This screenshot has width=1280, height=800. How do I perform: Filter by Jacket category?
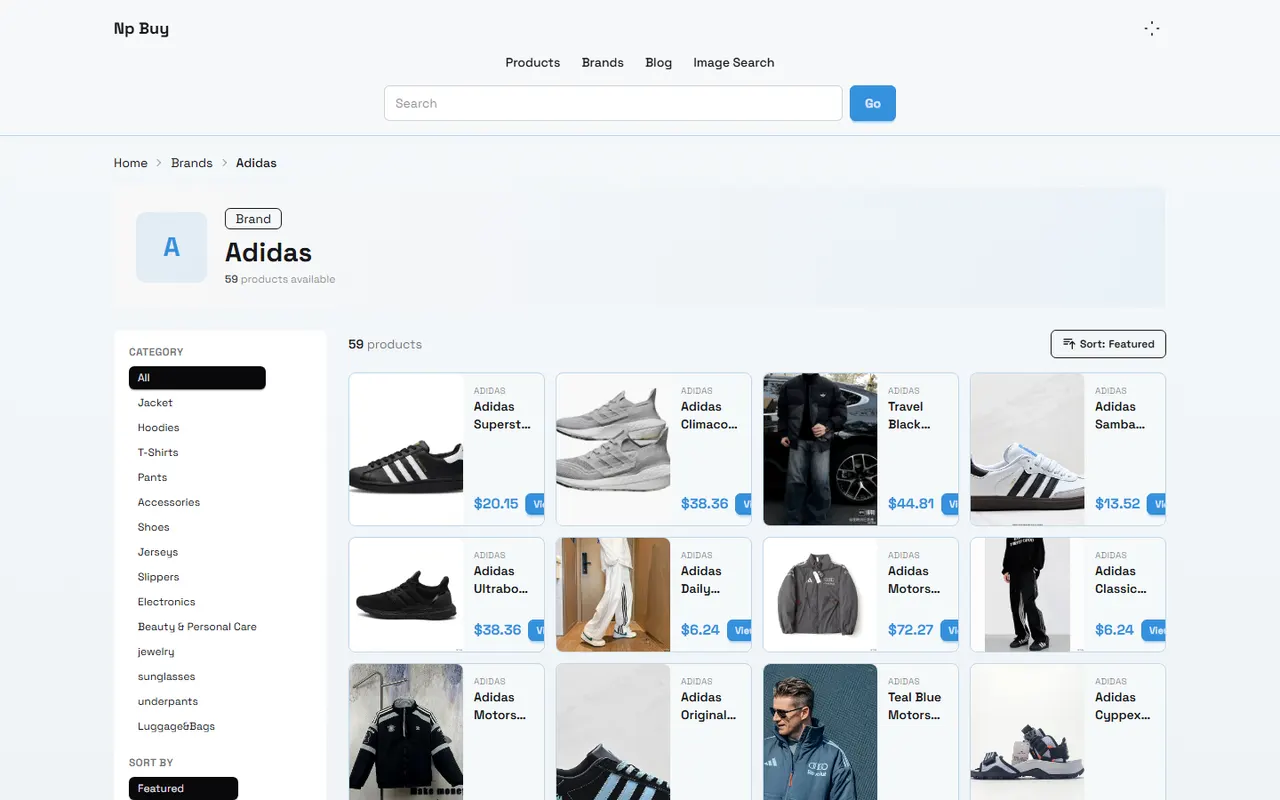155,403
